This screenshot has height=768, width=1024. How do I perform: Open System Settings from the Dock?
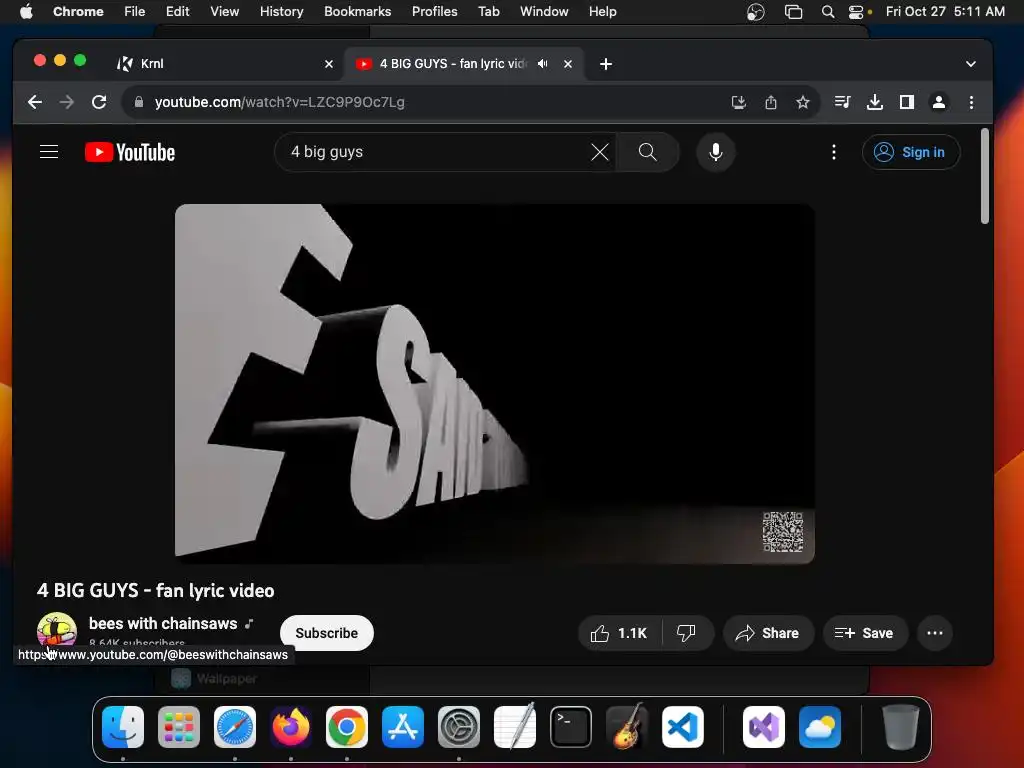459,727
